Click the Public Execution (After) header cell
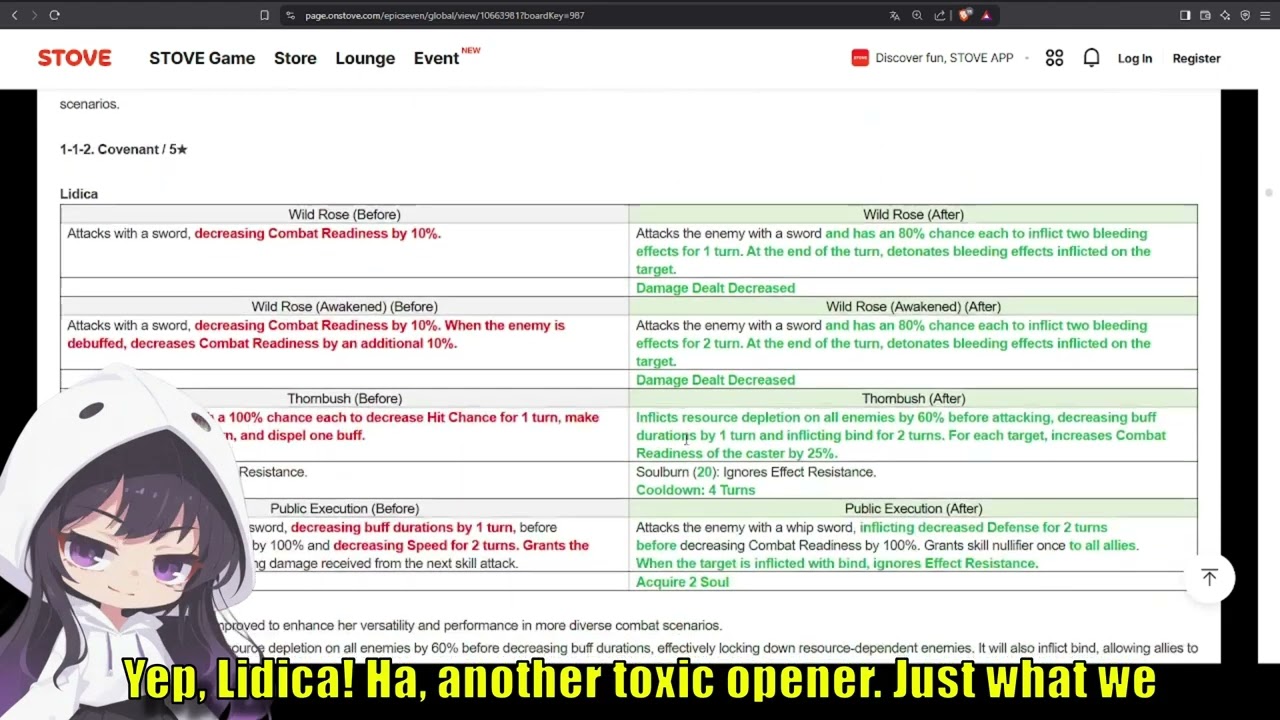Image resolution: width=1280 pixels, height=720 pixels. (913, 508)
